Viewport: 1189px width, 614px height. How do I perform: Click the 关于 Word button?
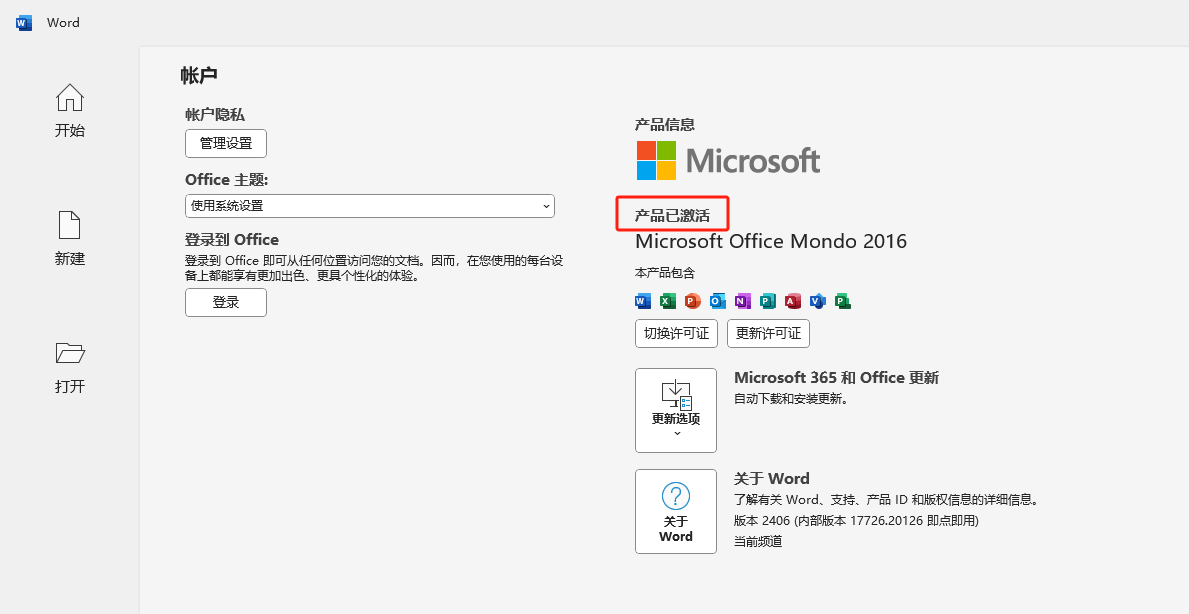coord(676,511)
